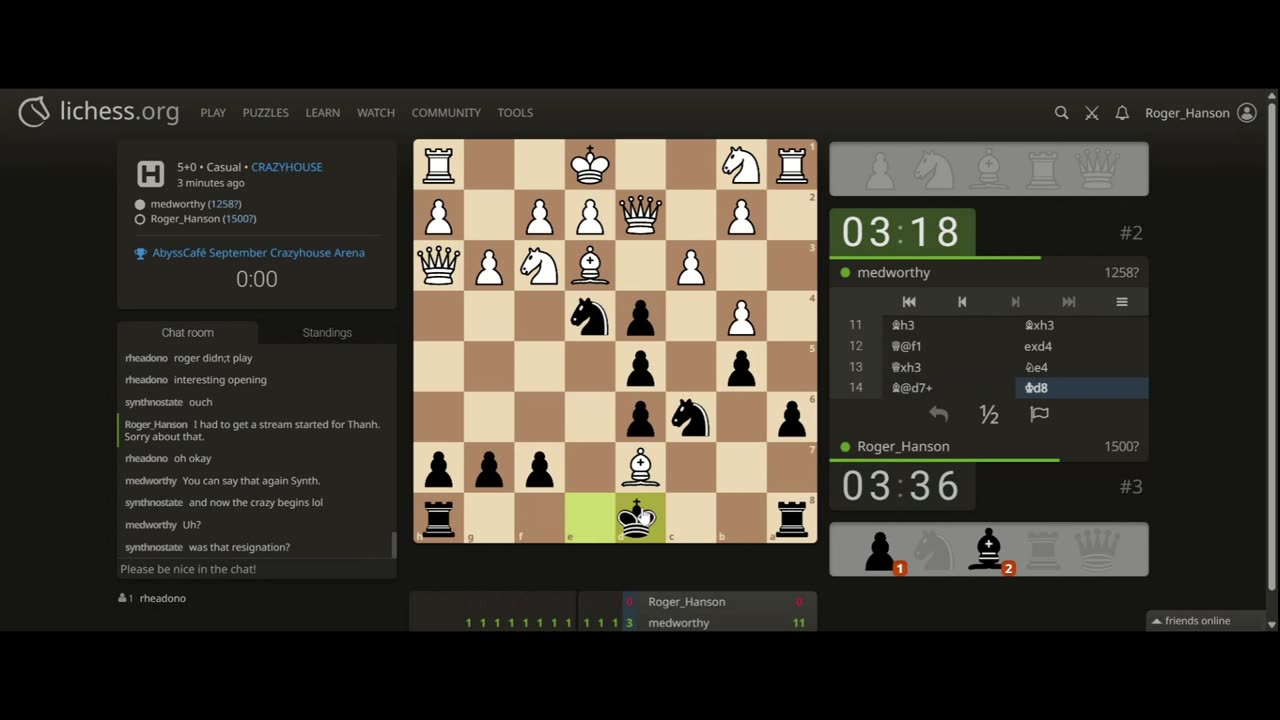The width and height of the screenshot is (1280, 720).
Task: Click the chat room scrollbar
Action: click(394, 545)
